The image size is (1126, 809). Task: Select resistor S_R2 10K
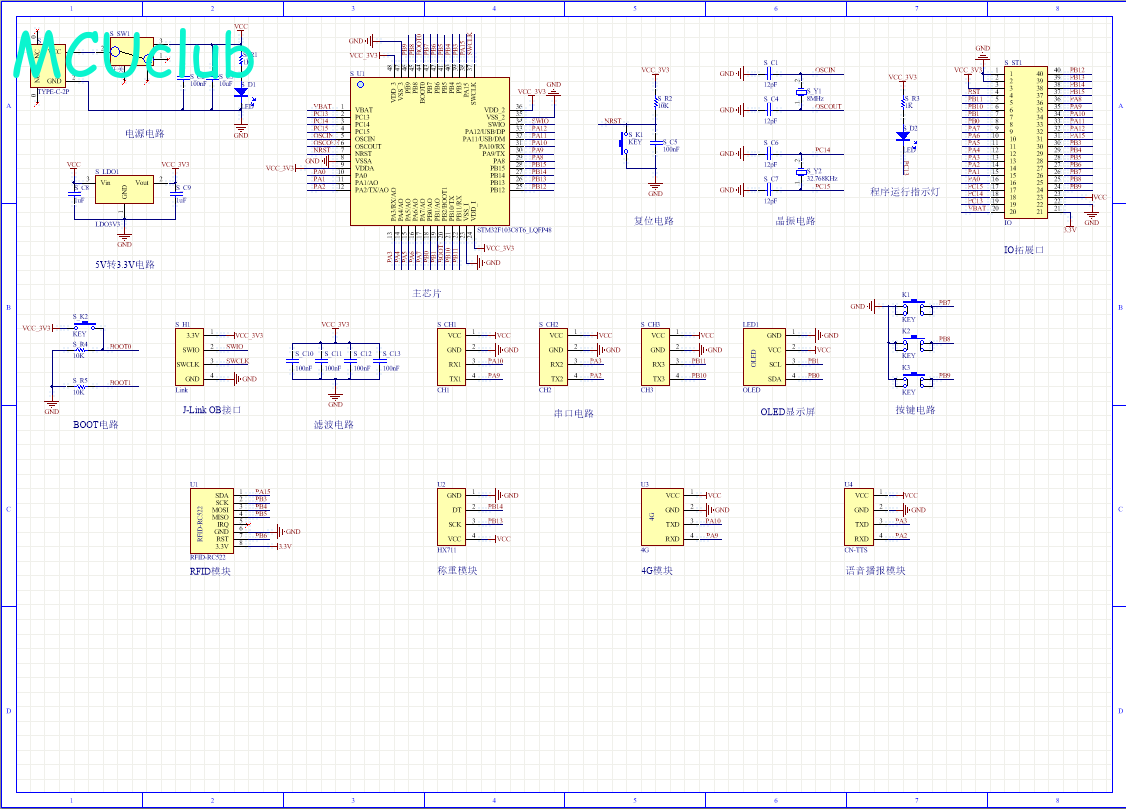(656, 103)
